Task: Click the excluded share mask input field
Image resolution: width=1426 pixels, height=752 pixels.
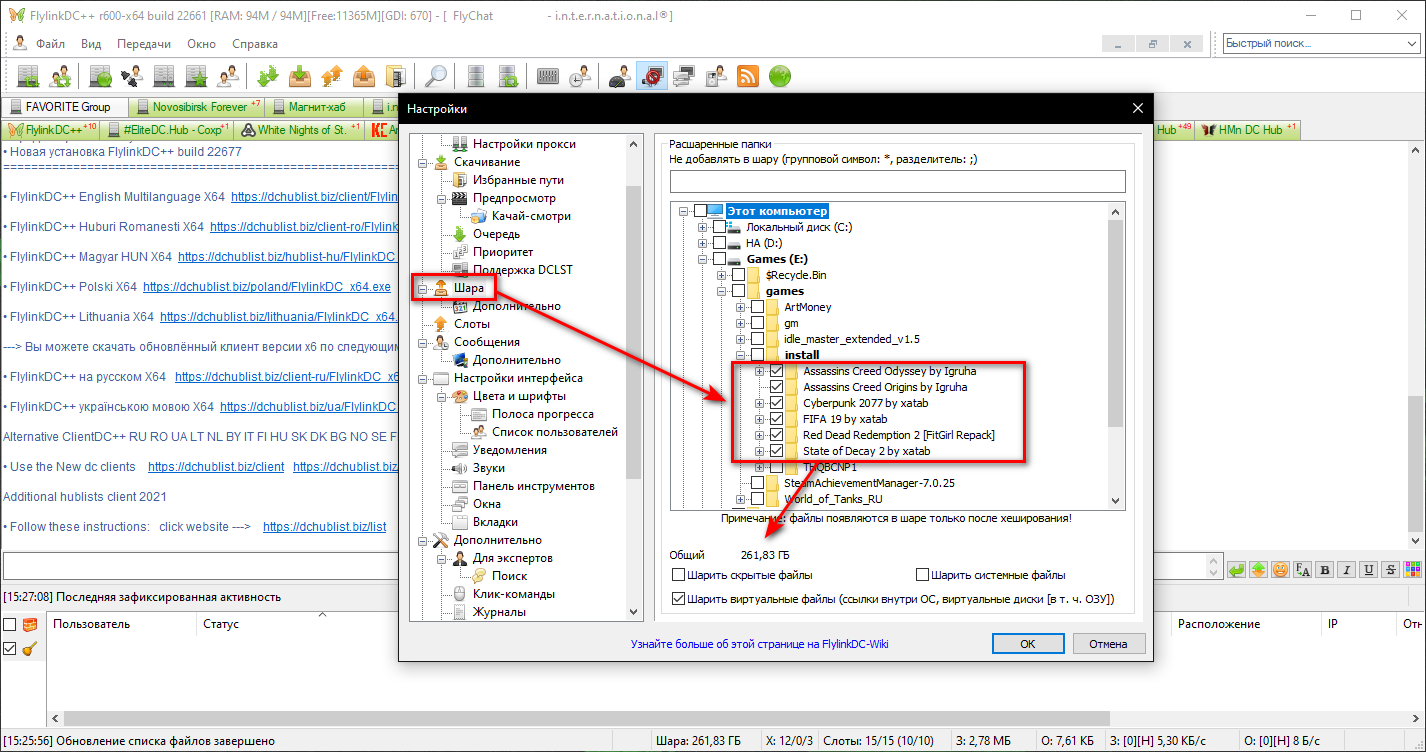Action: [897, 181]
